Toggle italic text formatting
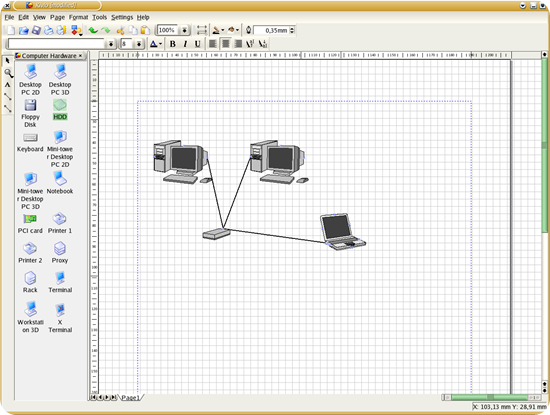 coord(185,44)
